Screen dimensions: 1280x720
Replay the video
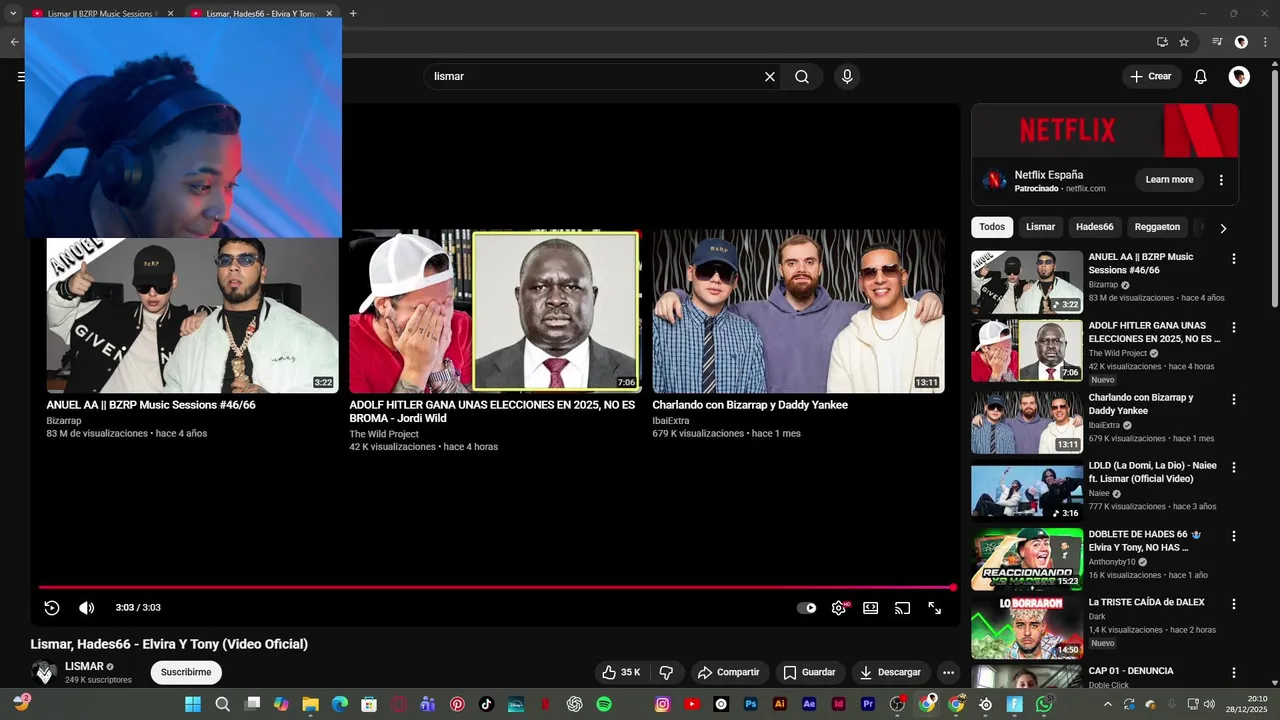(52, 608)
